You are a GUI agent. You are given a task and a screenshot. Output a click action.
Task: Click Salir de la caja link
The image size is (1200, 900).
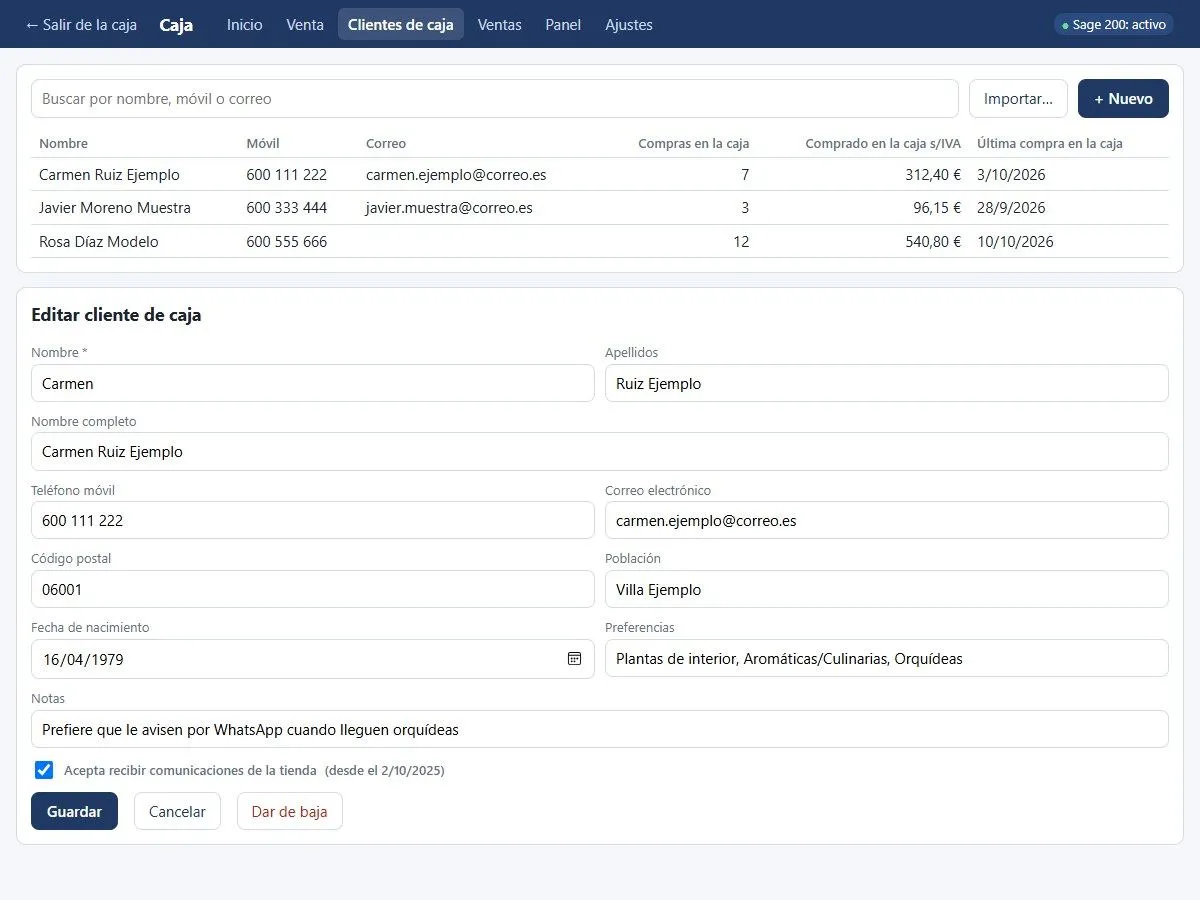pyautogui.click(x=81, y=25)
